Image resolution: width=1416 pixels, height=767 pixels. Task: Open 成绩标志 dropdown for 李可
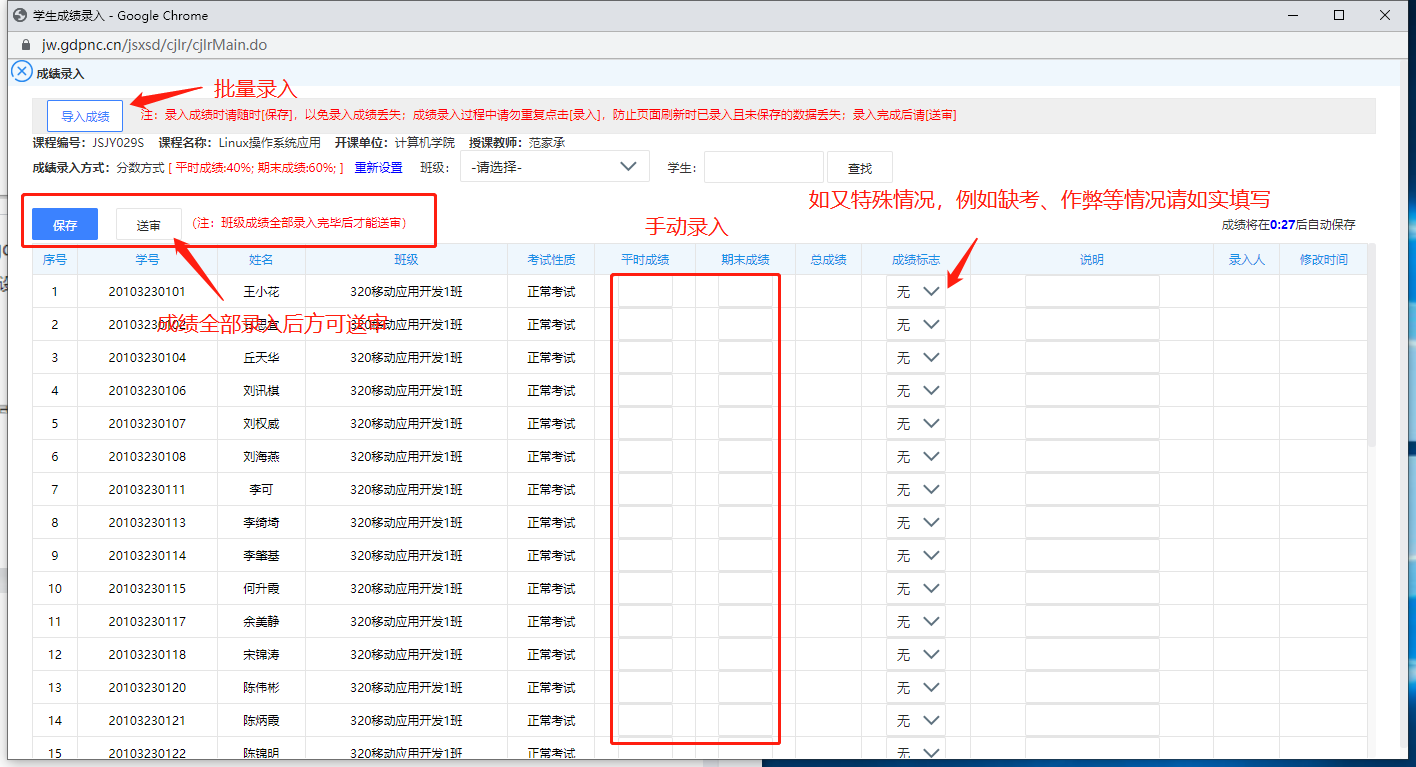[x=916, y=490]
